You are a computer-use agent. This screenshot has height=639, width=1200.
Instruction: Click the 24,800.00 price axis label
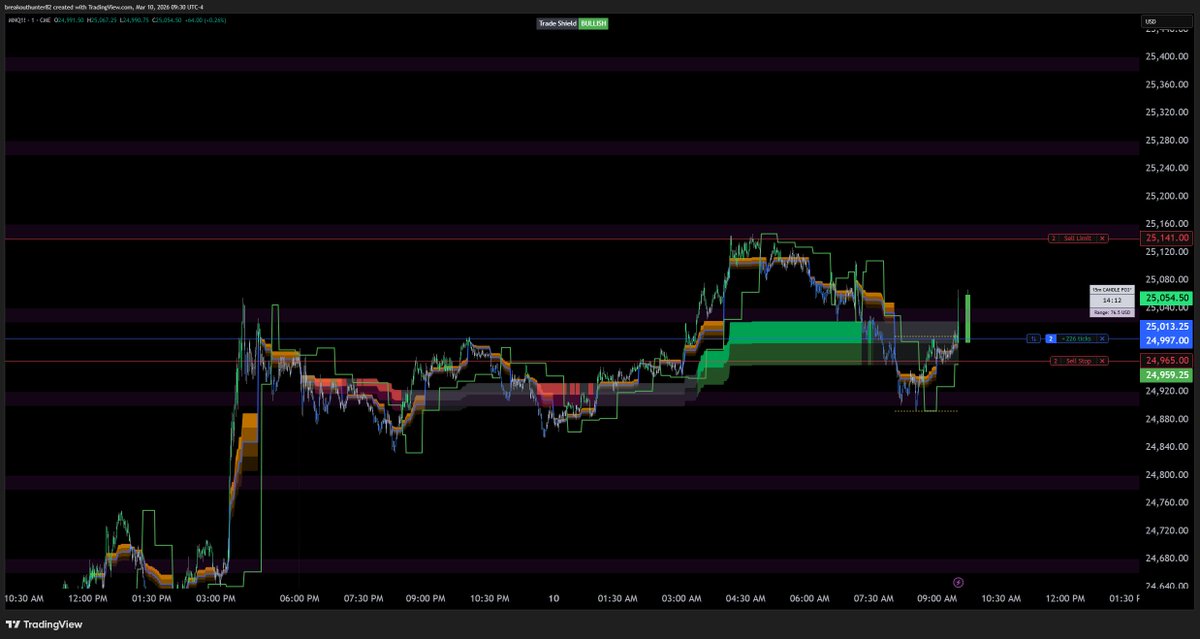coord(1167,475)
